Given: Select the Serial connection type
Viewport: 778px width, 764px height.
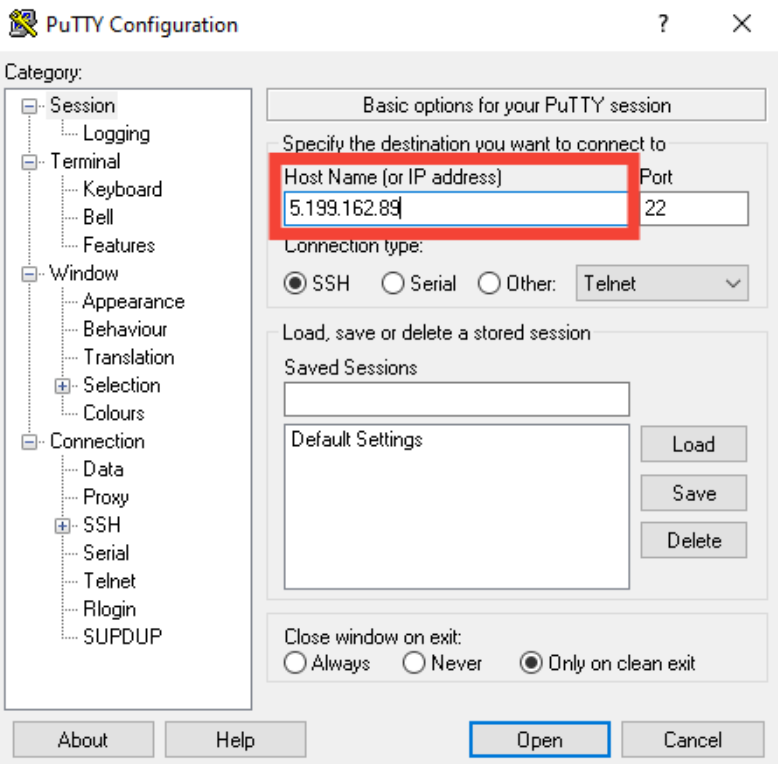Looking at the screenshot, I should 393,284.
